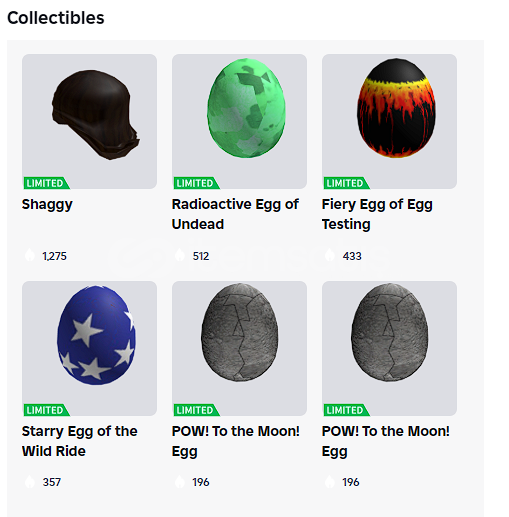509x517 pixels.
Task: Click LIMITED badge on the Starry Egg
Action: coord(46,410)
